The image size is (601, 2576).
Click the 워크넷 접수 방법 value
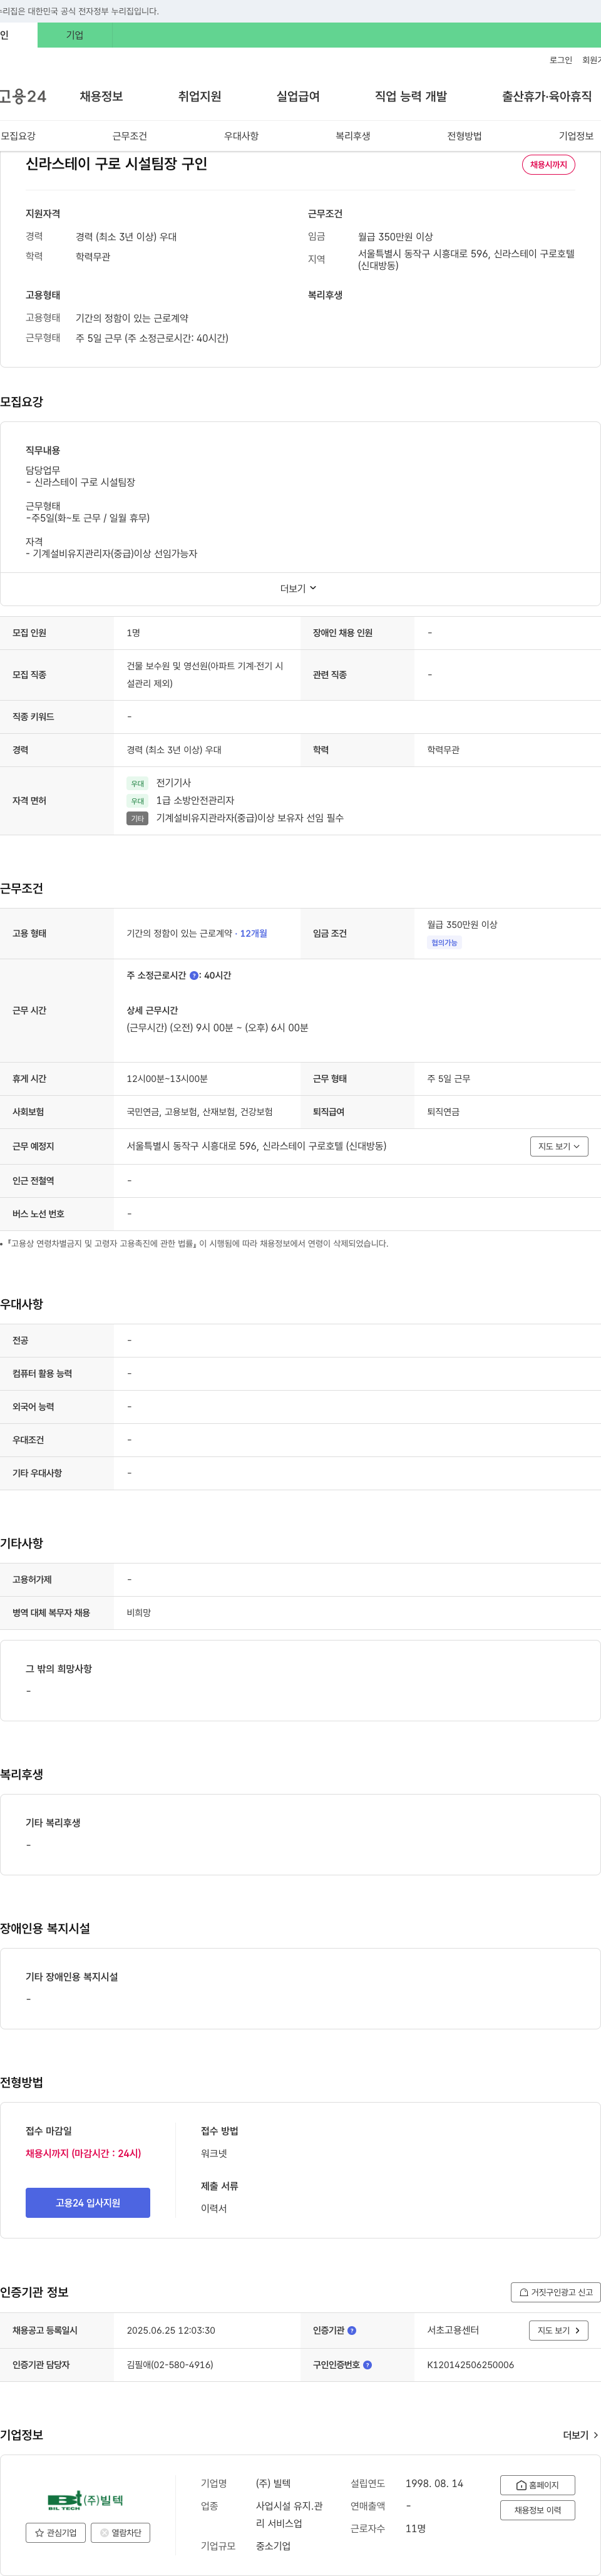tap(214, 2153)
